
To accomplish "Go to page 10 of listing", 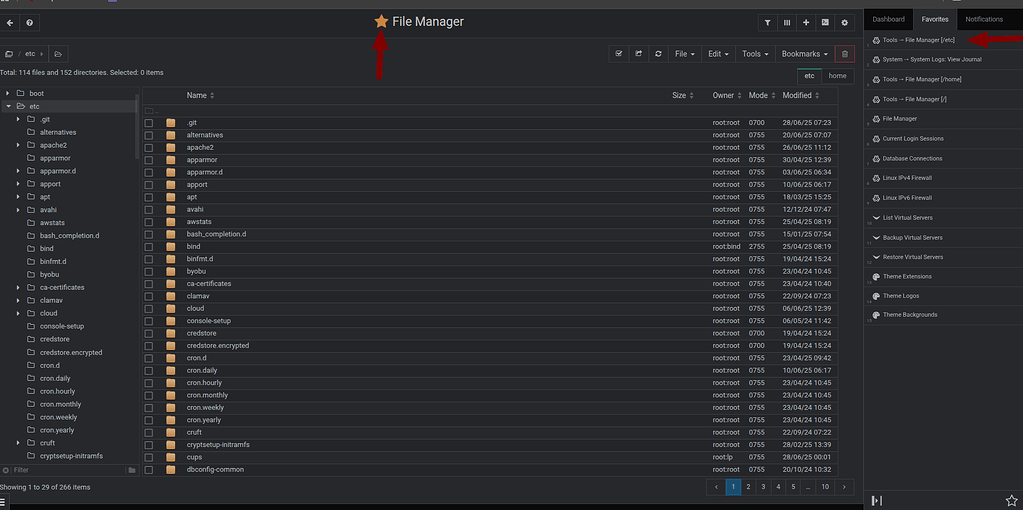I will pos(825,487).
